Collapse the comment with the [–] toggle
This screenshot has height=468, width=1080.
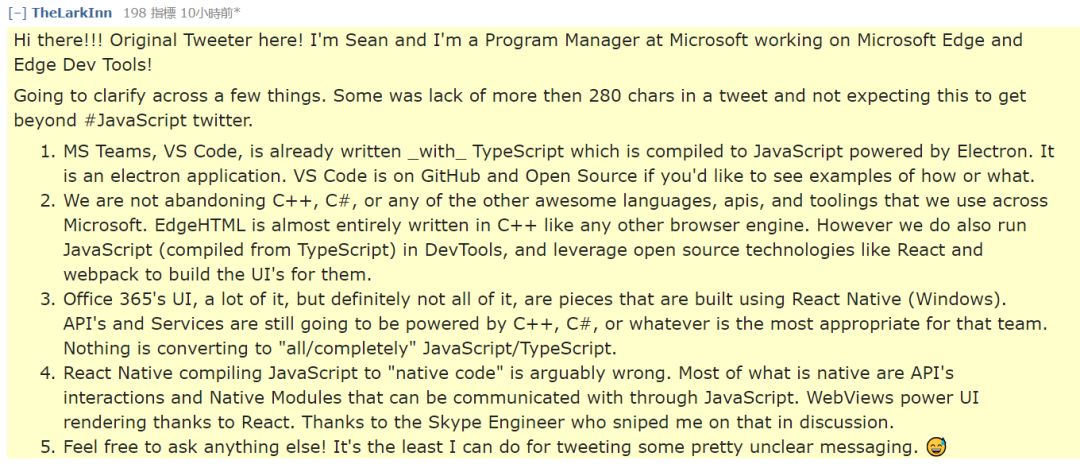[17, 12]
